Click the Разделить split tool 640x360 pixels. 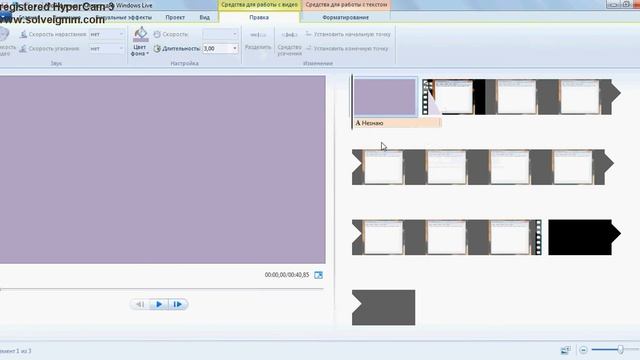point(258,40)
